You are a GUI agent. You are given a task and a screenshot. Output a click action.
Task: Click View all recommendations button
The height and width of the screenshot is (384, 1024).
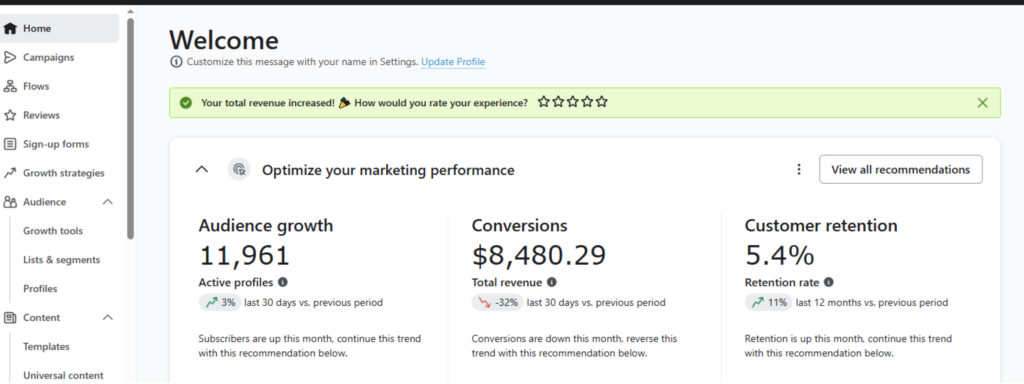point(901,169)
